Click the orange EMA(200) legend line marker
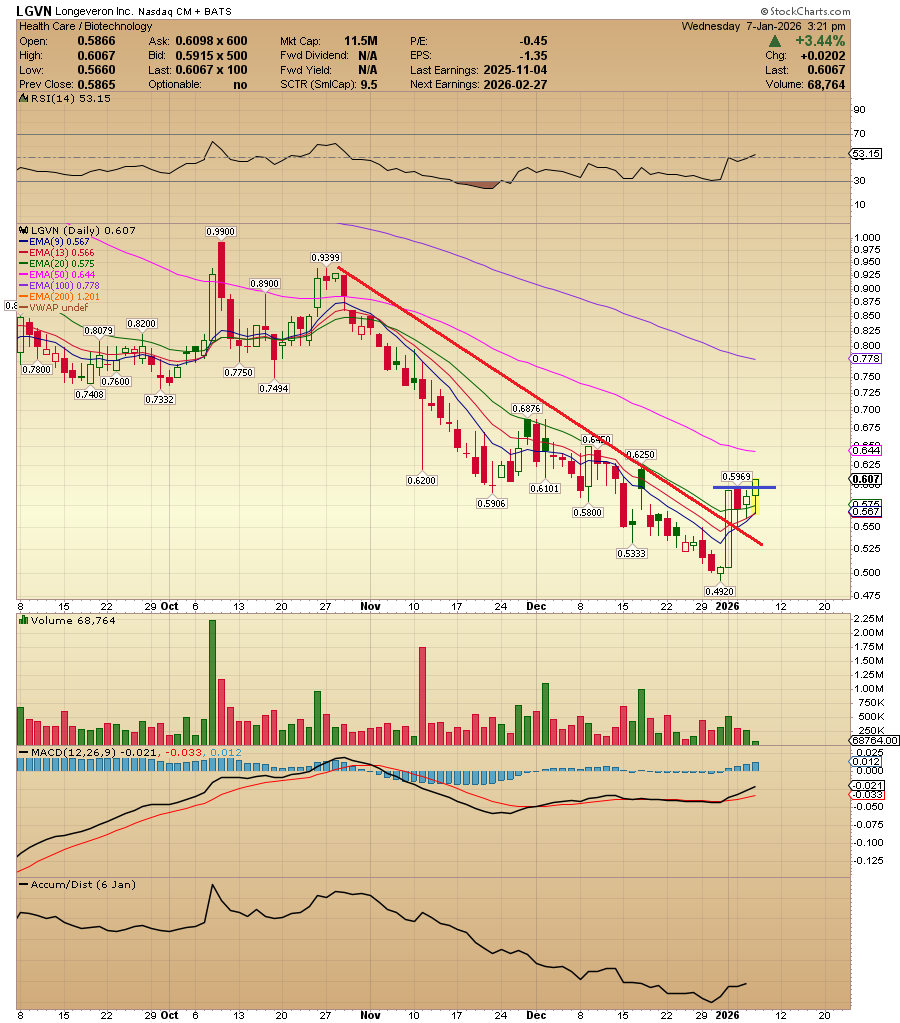The width and height of the screenshot is (900, 1023). [24, 297]
